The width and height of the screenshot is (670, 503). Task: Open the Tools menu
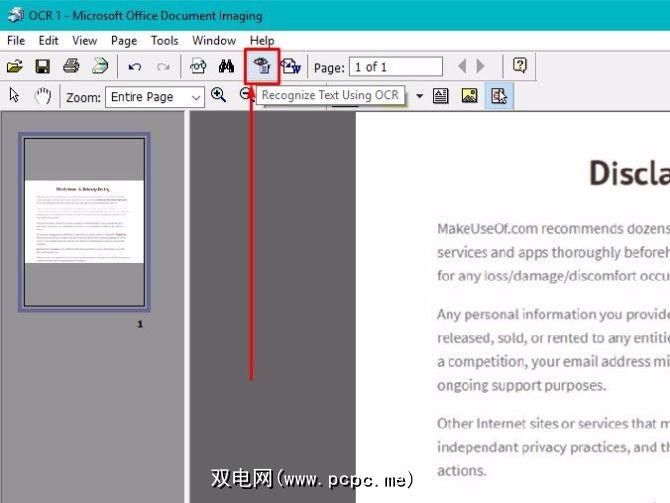click(x=165, y=41)
